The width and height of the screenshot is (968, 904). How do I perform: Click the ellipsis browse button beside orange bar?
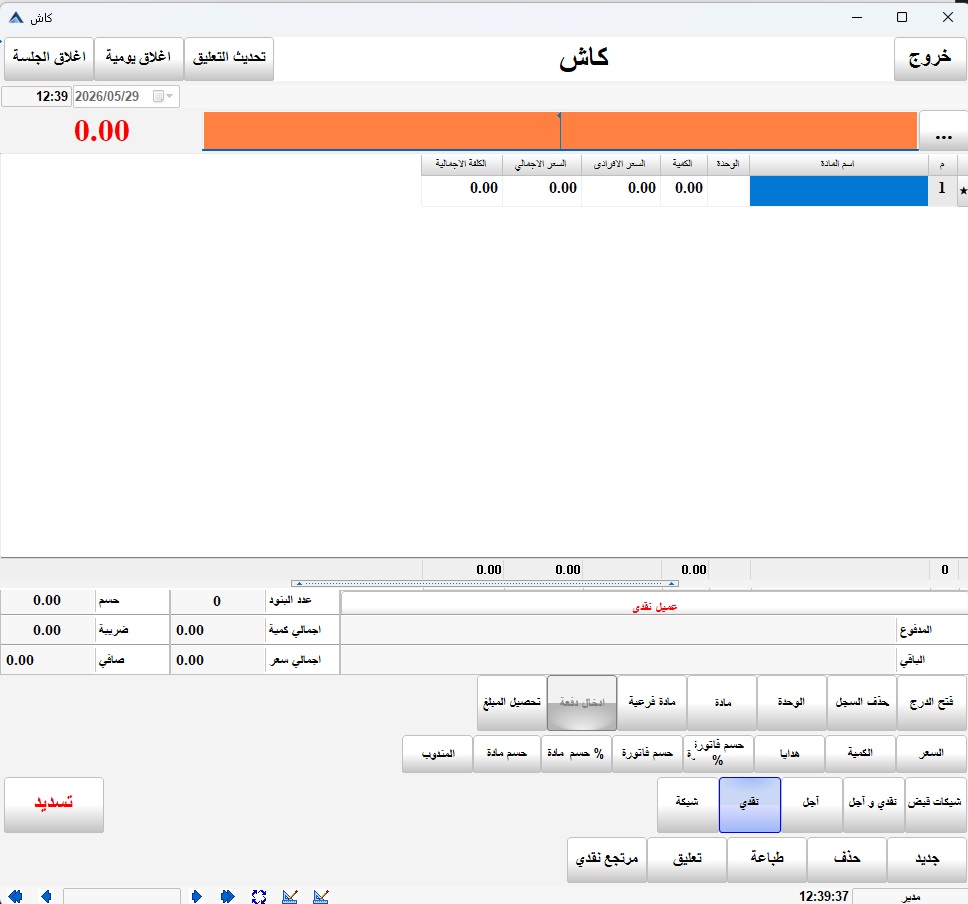pos(943,131)
